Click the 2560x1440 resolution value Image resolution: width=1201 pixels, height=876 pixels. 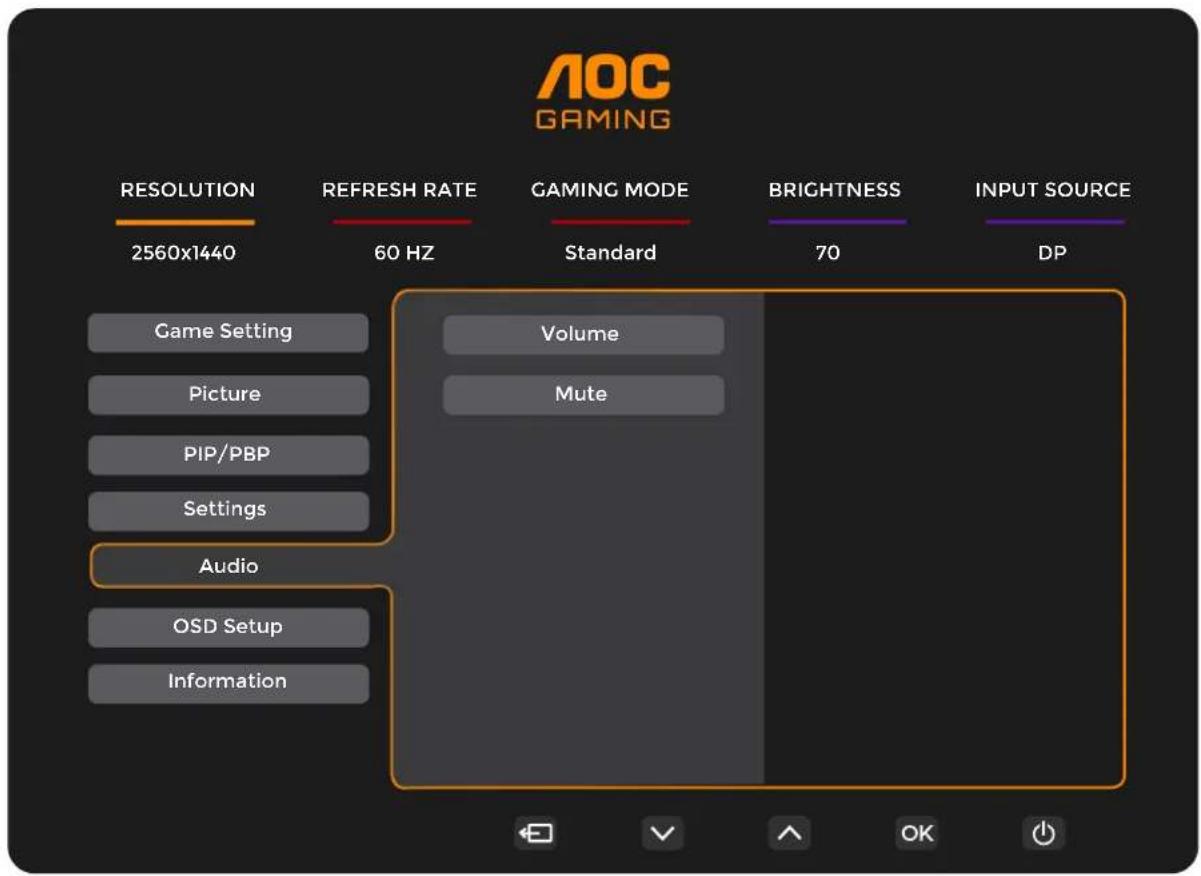tap(184, 253)
